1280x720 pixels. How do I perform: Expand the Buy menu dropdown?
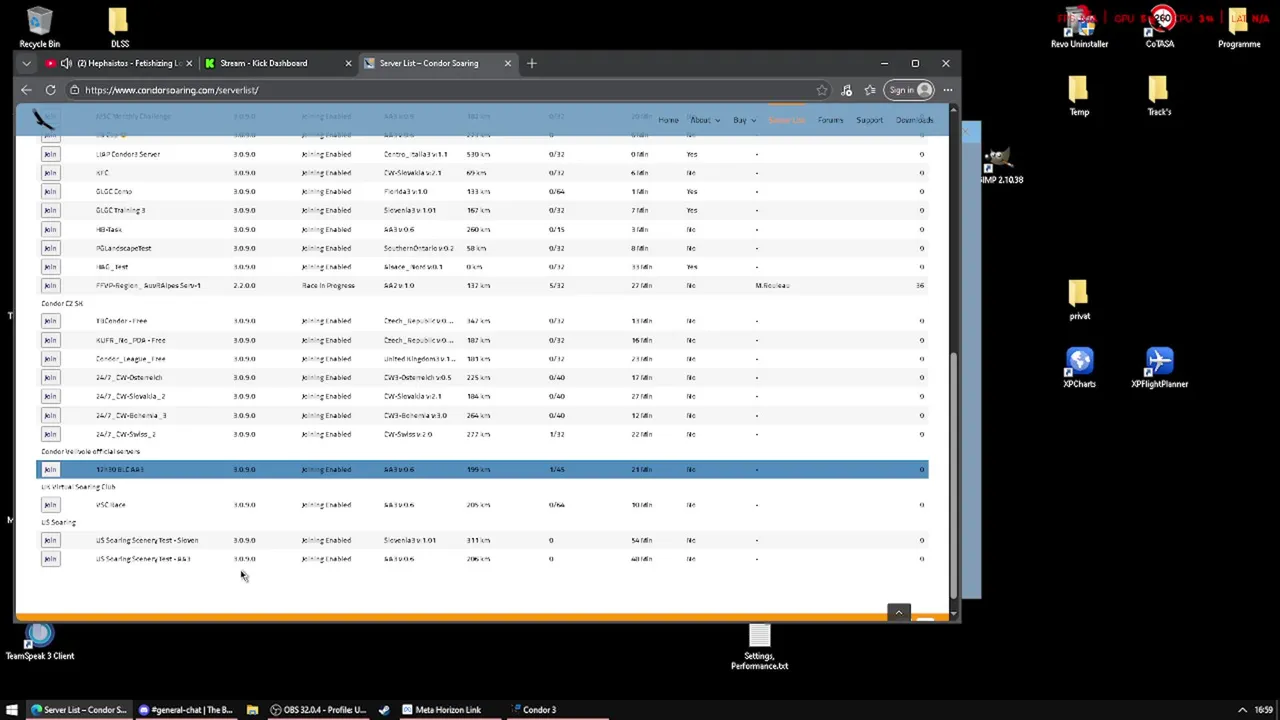click(x=743, y=120)
